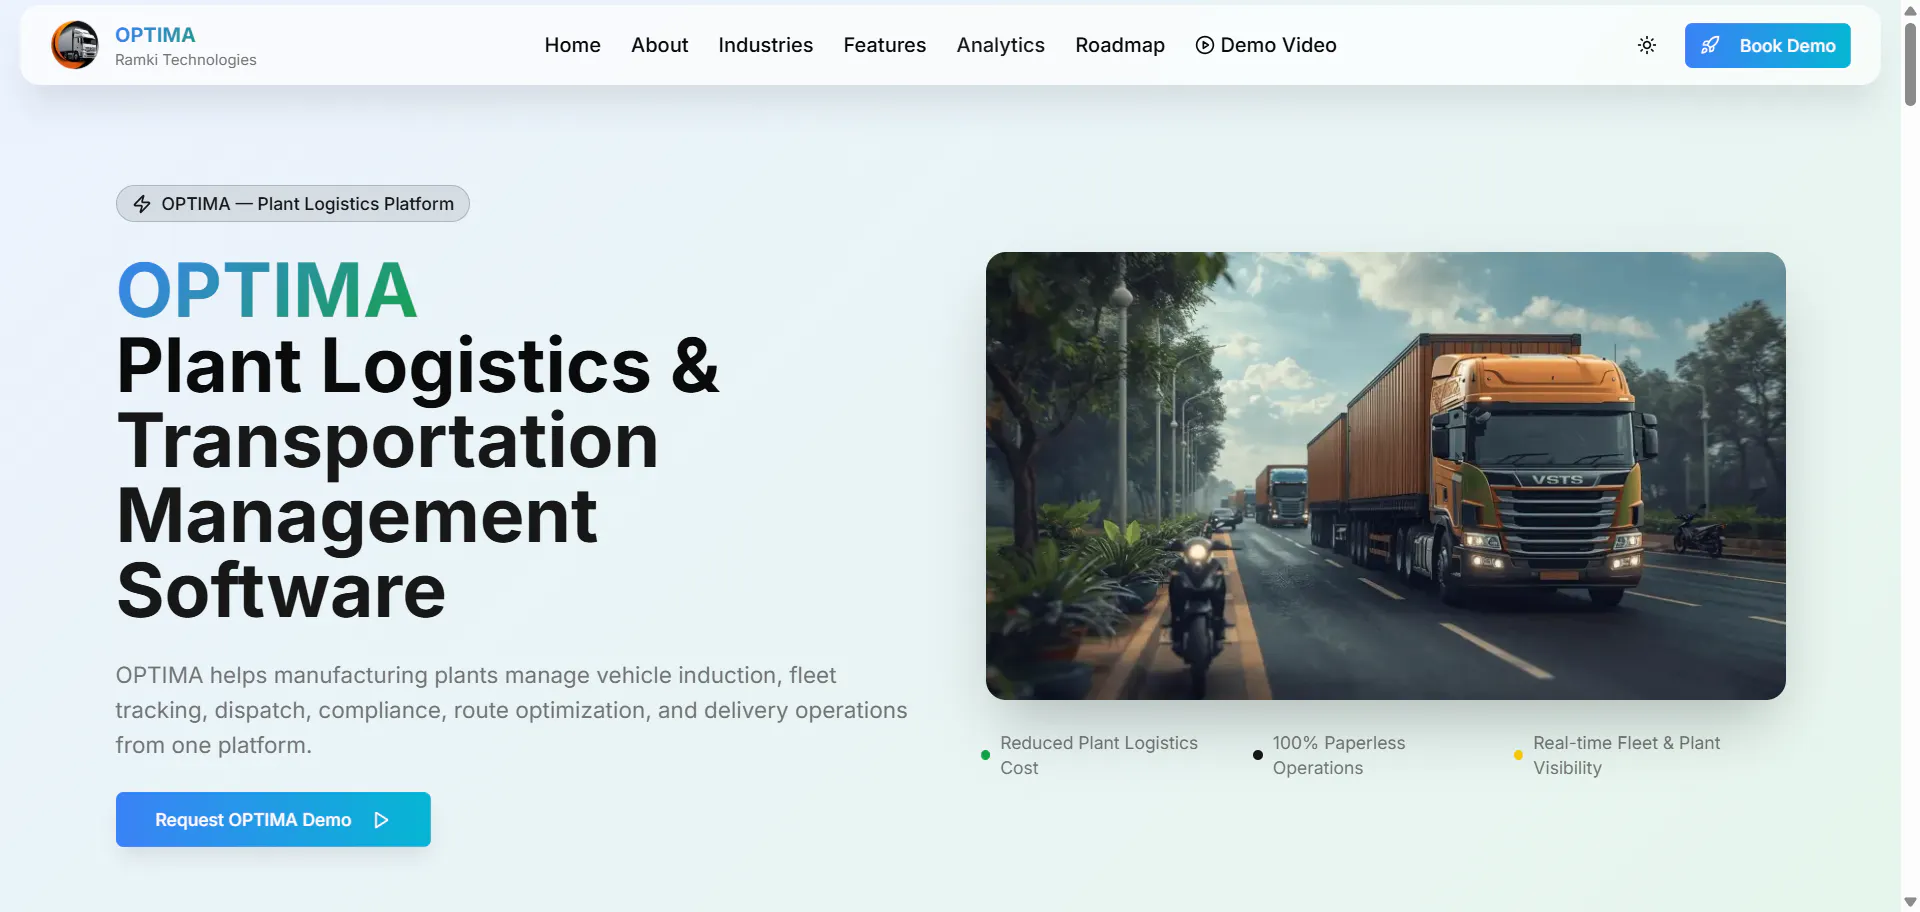This screenshot has width=1920, height=912.
Task: Click the Plant Logistics & Transportation heading
Action: pos(418,479)
